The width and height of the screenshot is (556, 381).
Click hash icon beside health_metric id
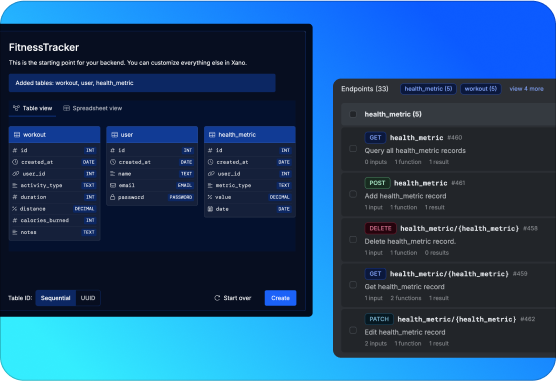coord(210,150)
